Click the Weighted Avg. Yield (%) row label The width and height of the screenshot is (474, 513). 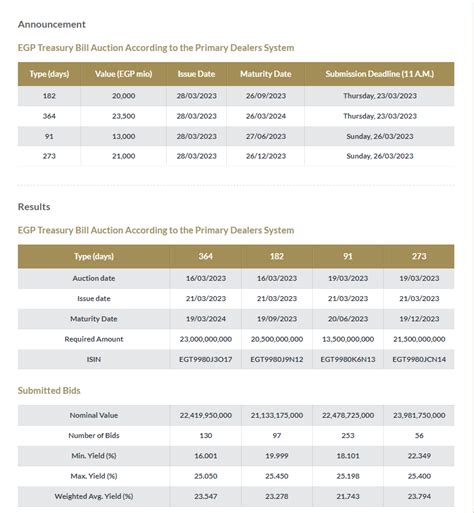point(94,496)
